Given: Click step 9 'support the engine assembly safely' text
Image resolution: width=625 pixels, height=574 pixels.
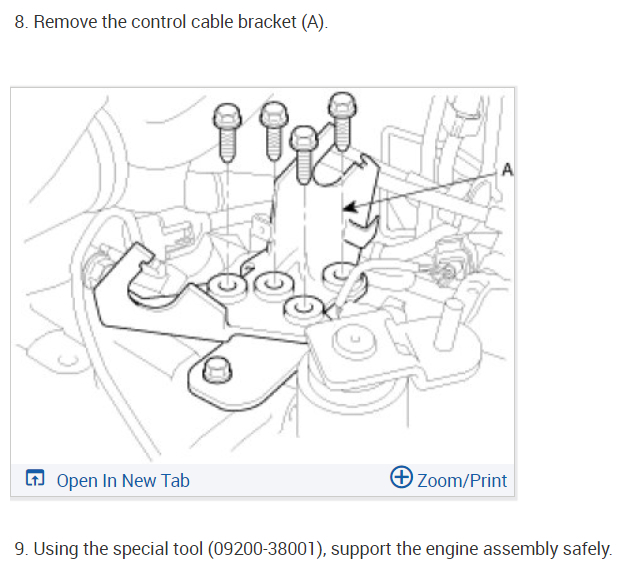Looking at the screenshot, I should pos(471,549).
